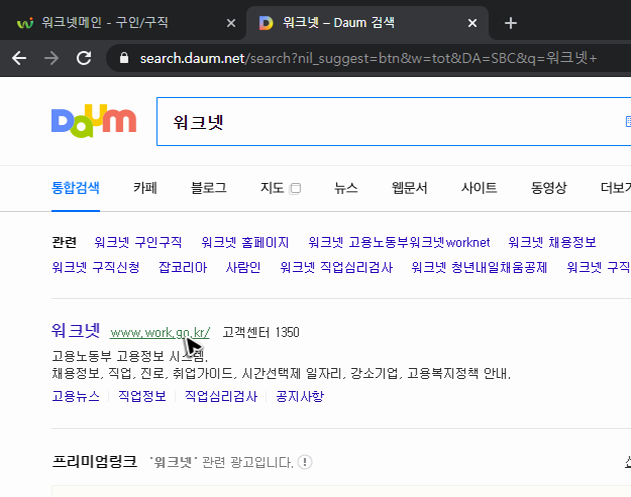Click the info icon next to 프리미엄링크 ad notice
The height and width of the screenshot is (497, 631).
pyautogui.click(x=305, y=462)
